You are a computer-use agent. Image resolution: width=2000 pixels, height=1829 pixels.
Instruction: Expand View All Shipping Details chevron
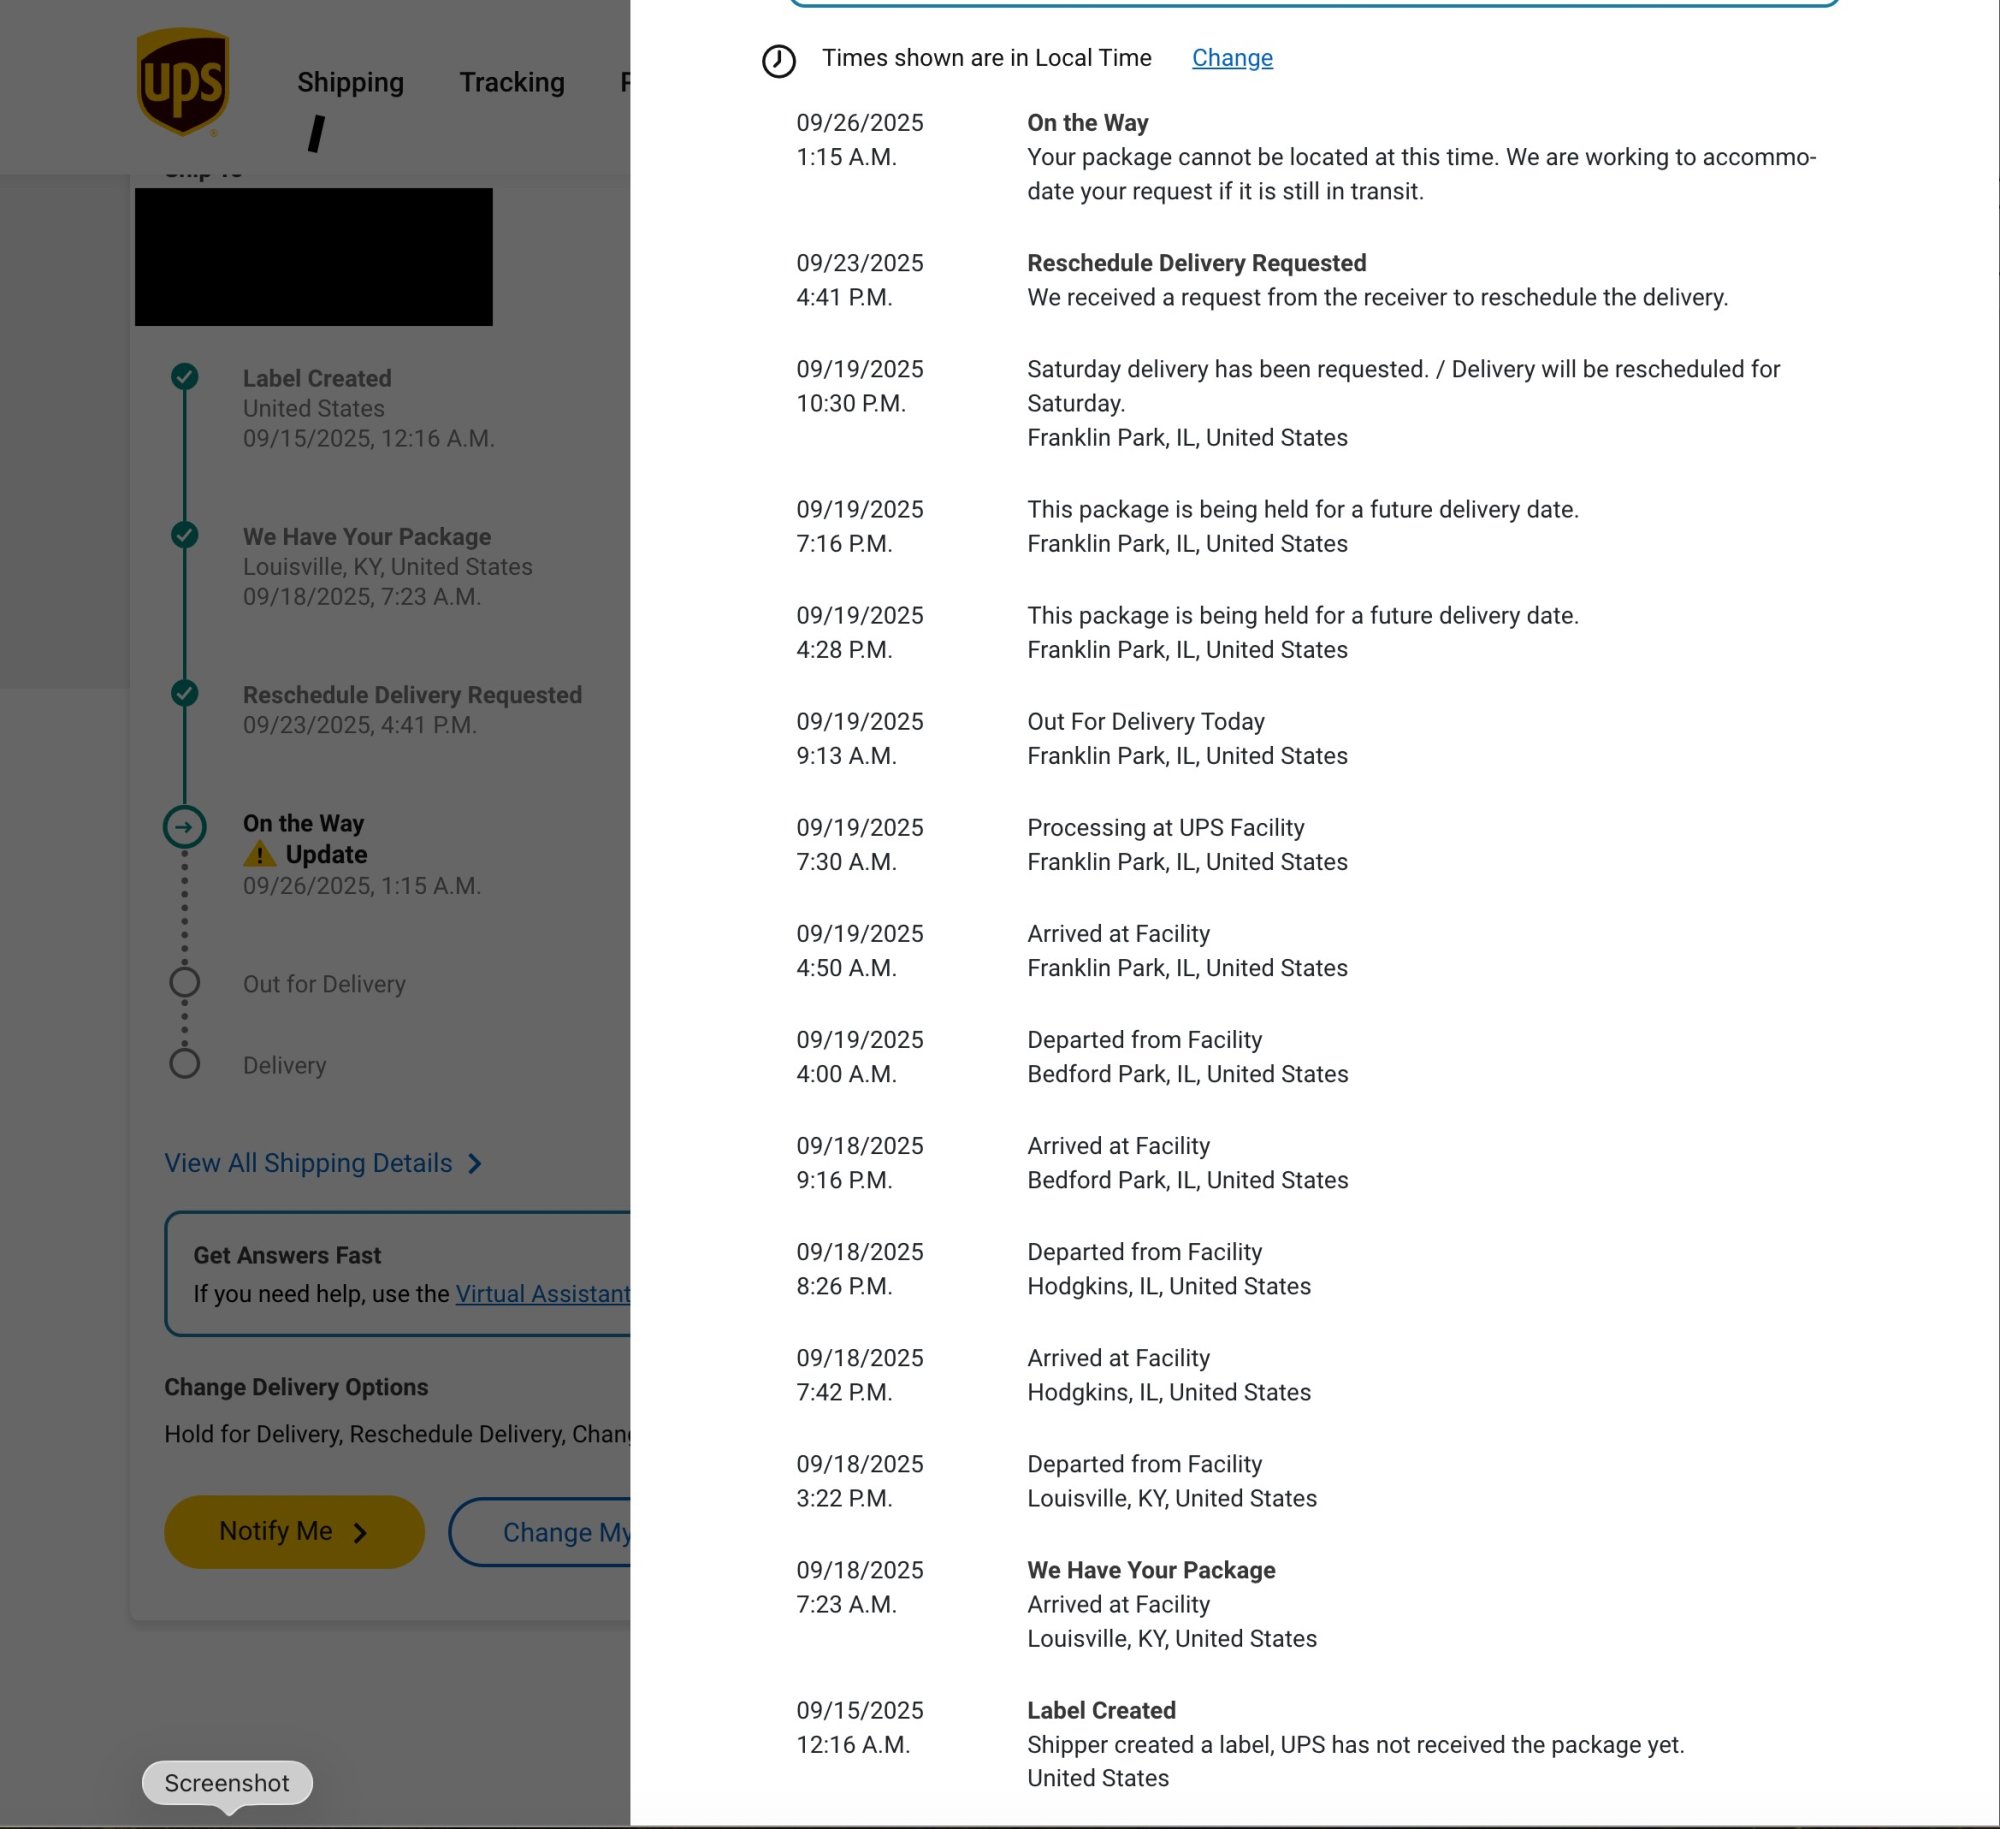click(475, 1164)
